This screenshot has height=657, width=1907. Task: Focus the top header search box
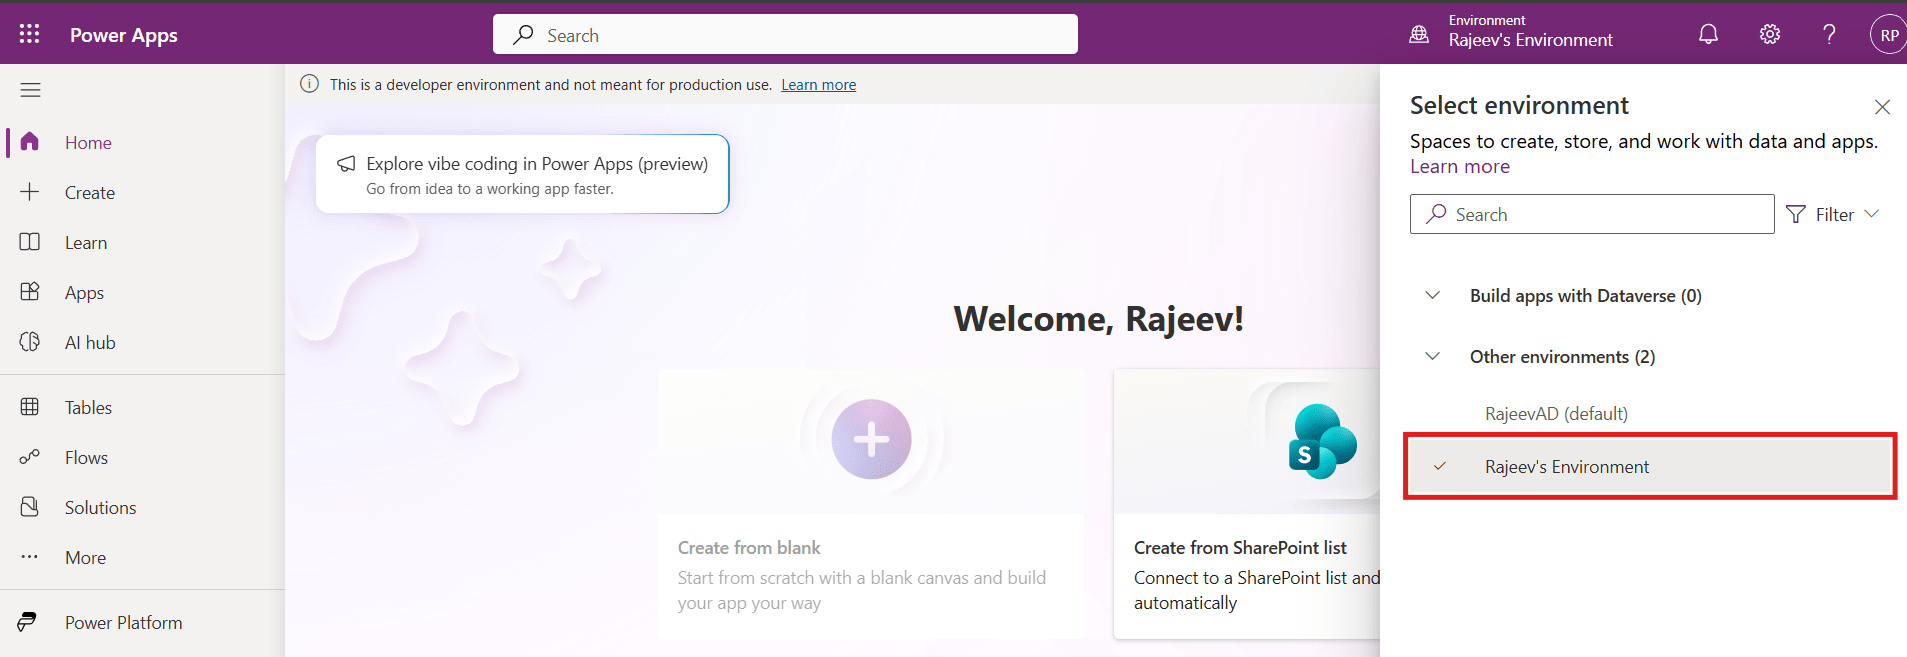point(785,34)
